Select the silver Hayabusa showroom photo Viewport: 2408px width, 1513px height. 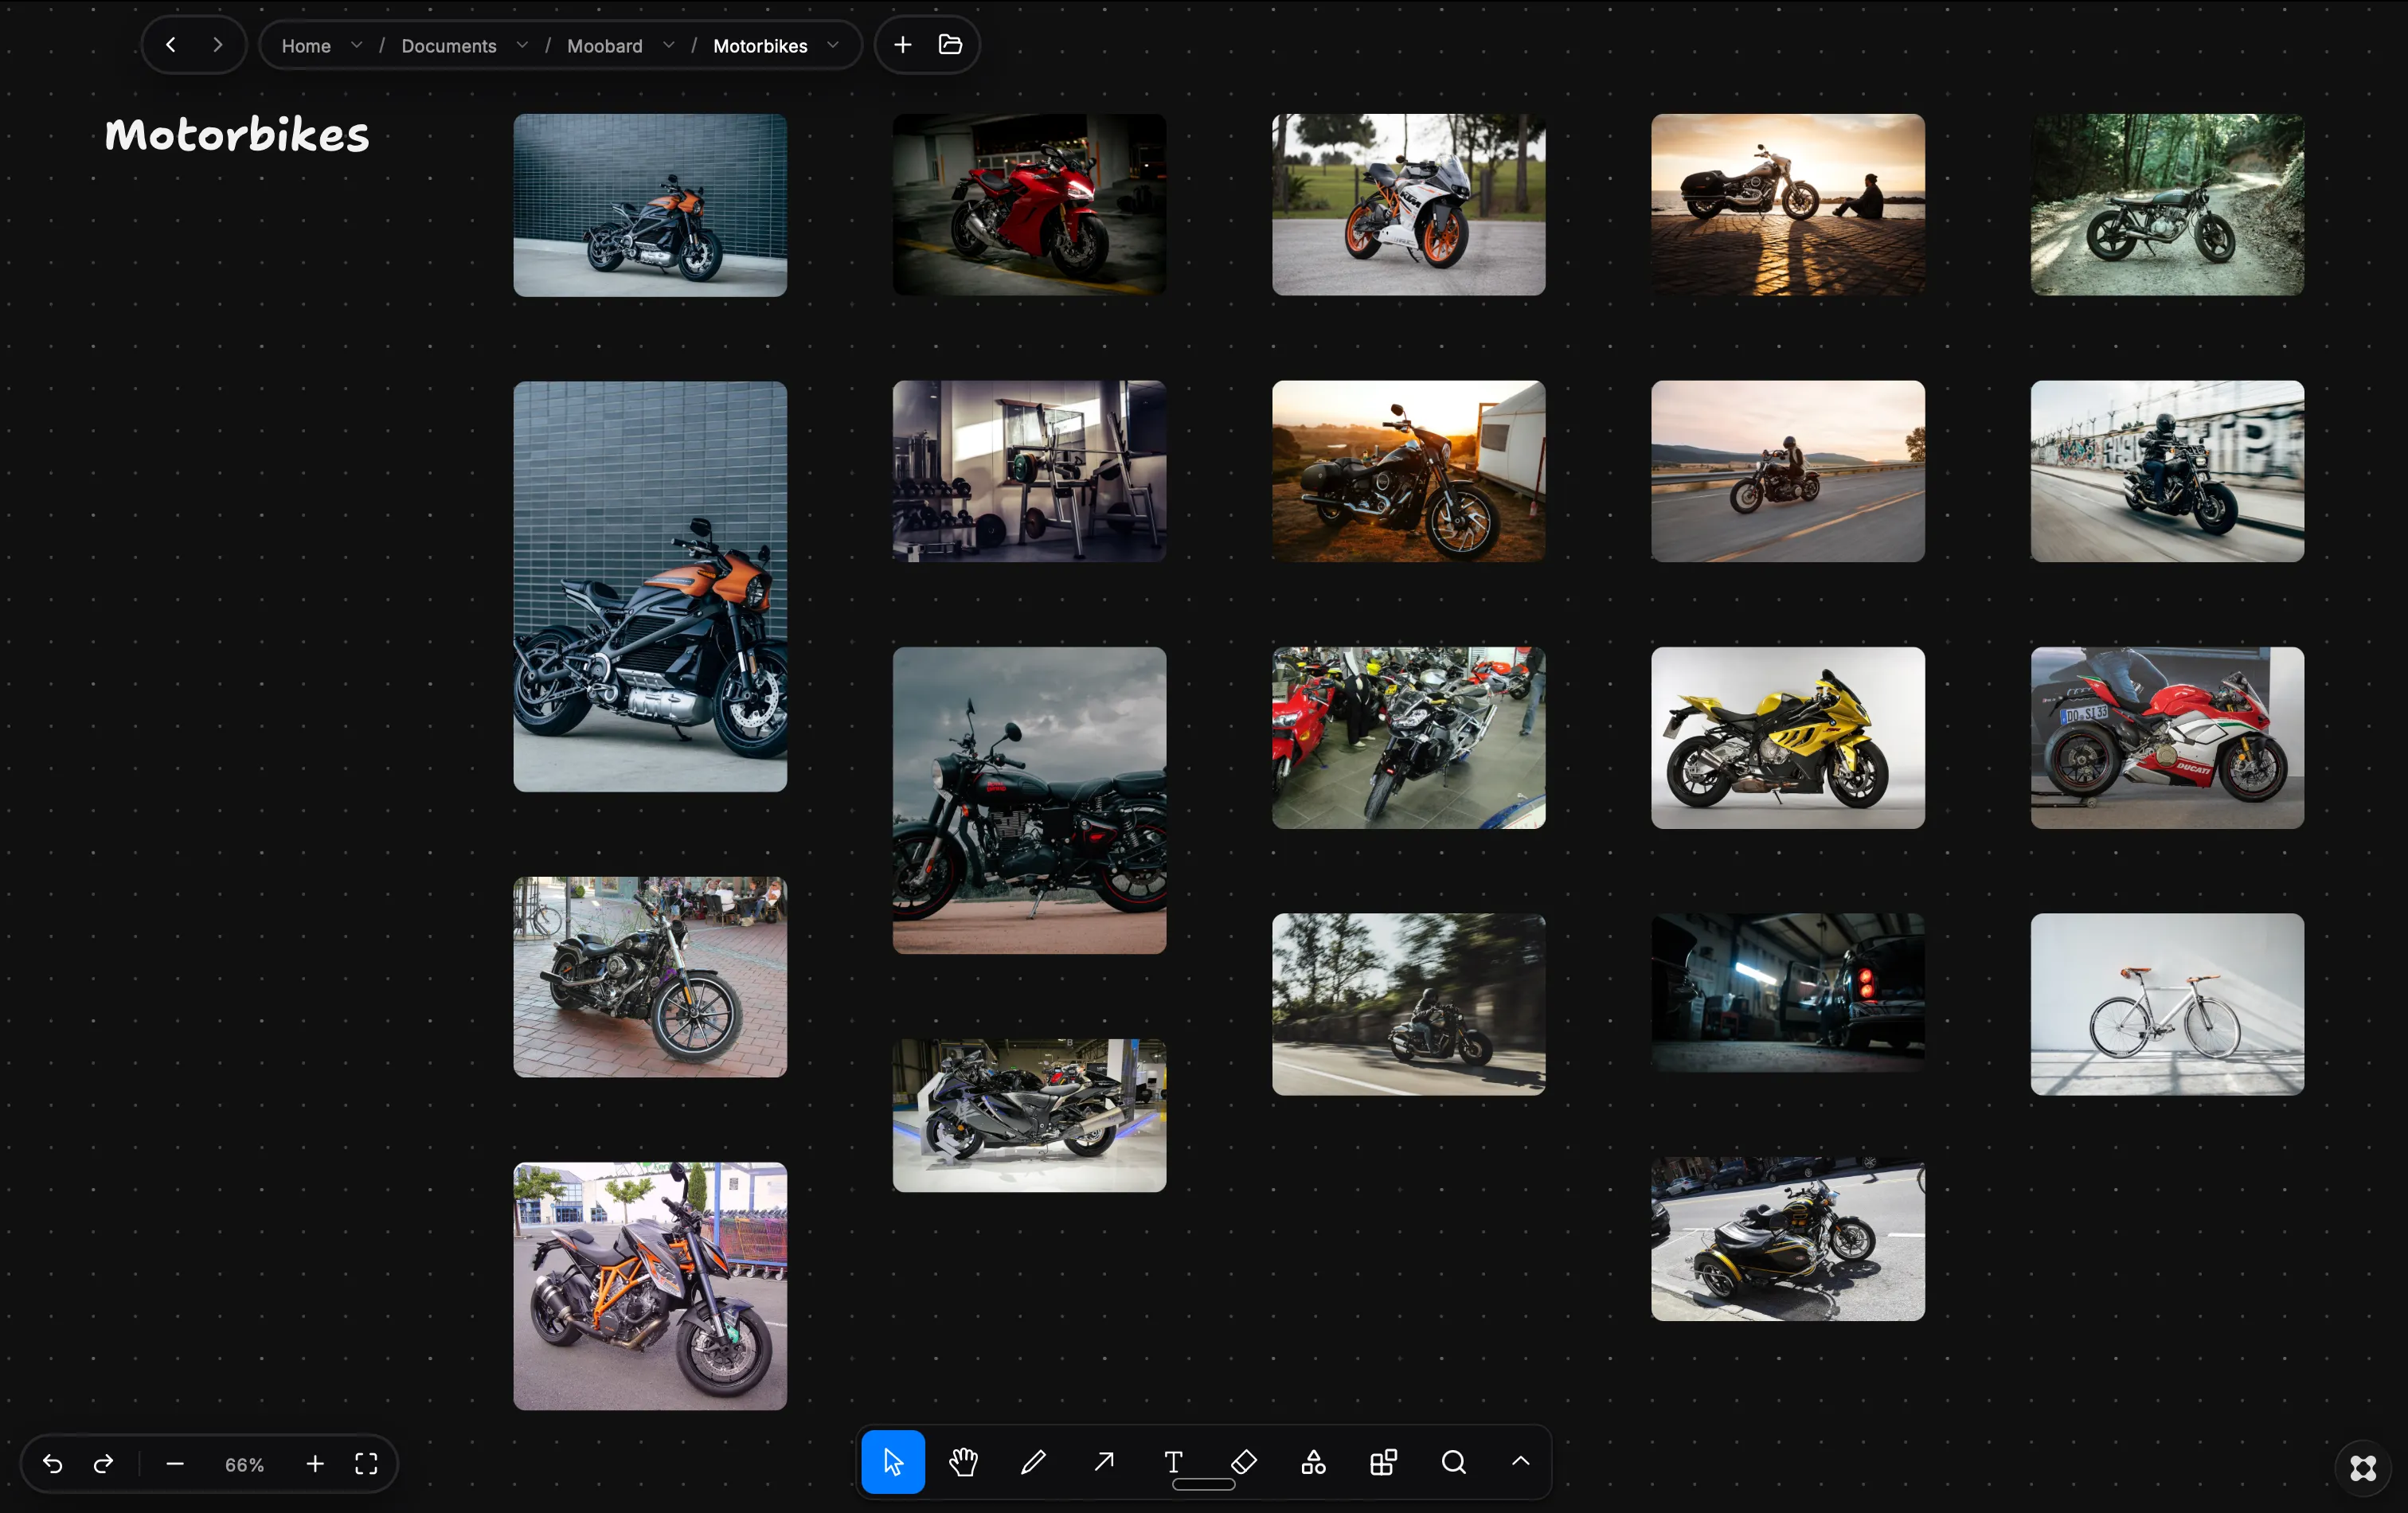coord(1029,1115)
